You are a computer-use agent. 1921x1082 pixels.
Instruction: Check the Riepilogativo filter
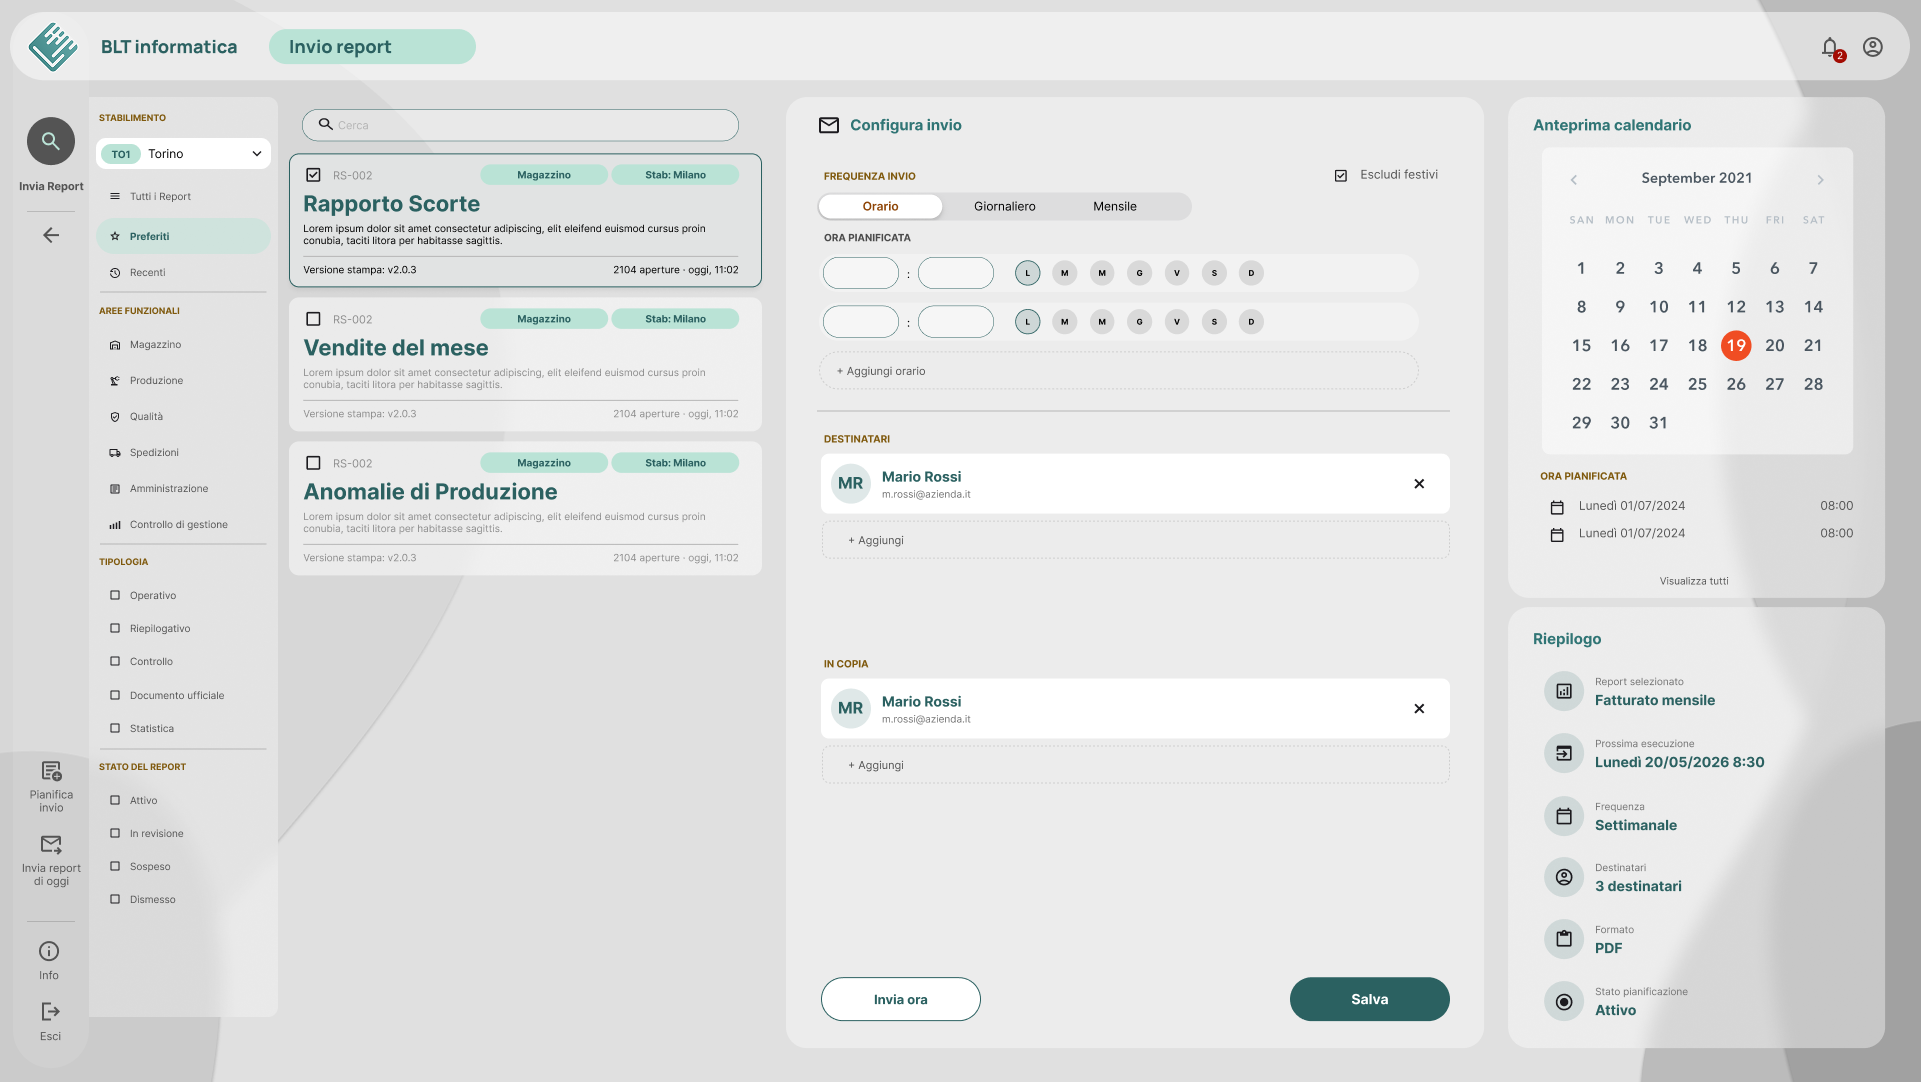point(115,629)
